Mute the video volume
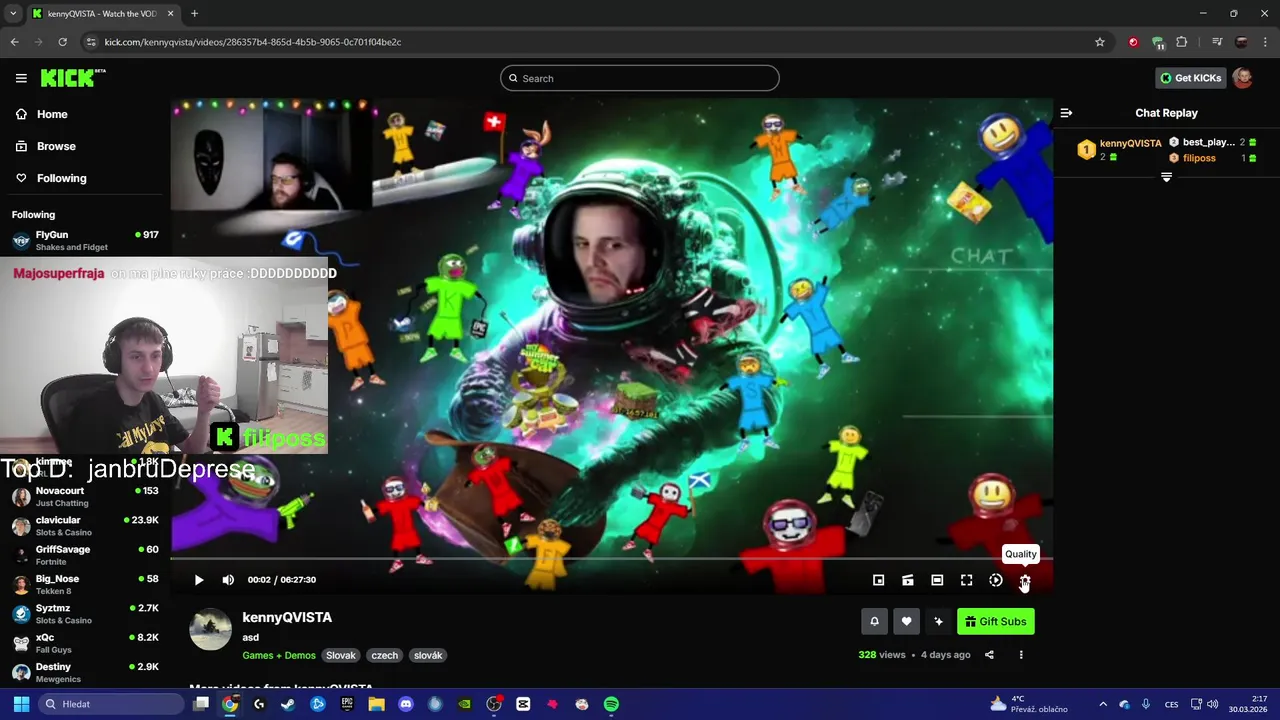This screenshot has width=1280, height=720. pyautogui.click(x=228, y=580)
